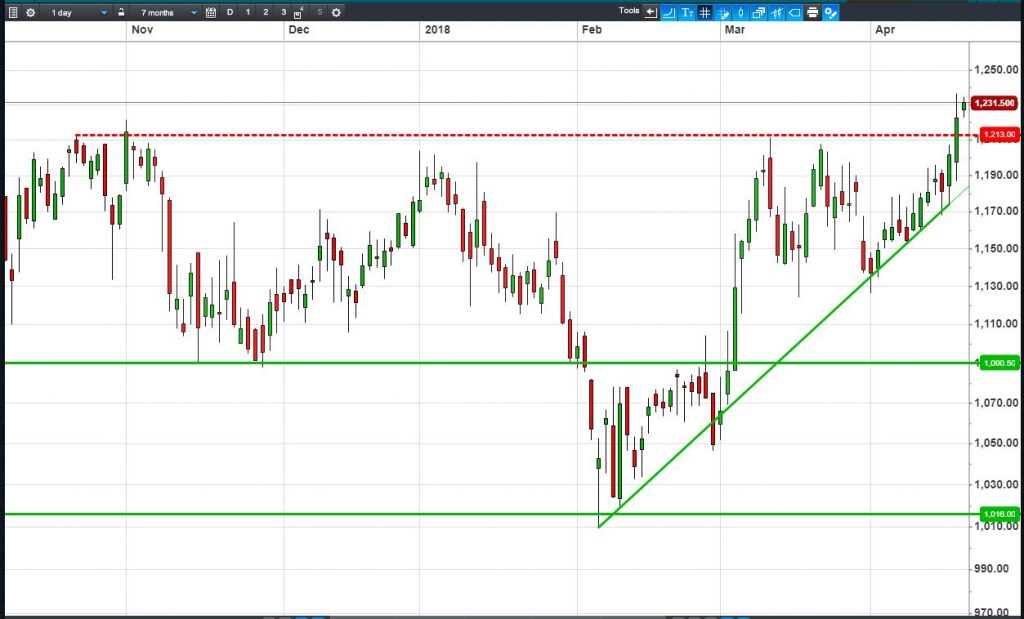Select chart preset 2
Image resolution: width=1024 pixels, height=619 pixels.
pos(265,12)
